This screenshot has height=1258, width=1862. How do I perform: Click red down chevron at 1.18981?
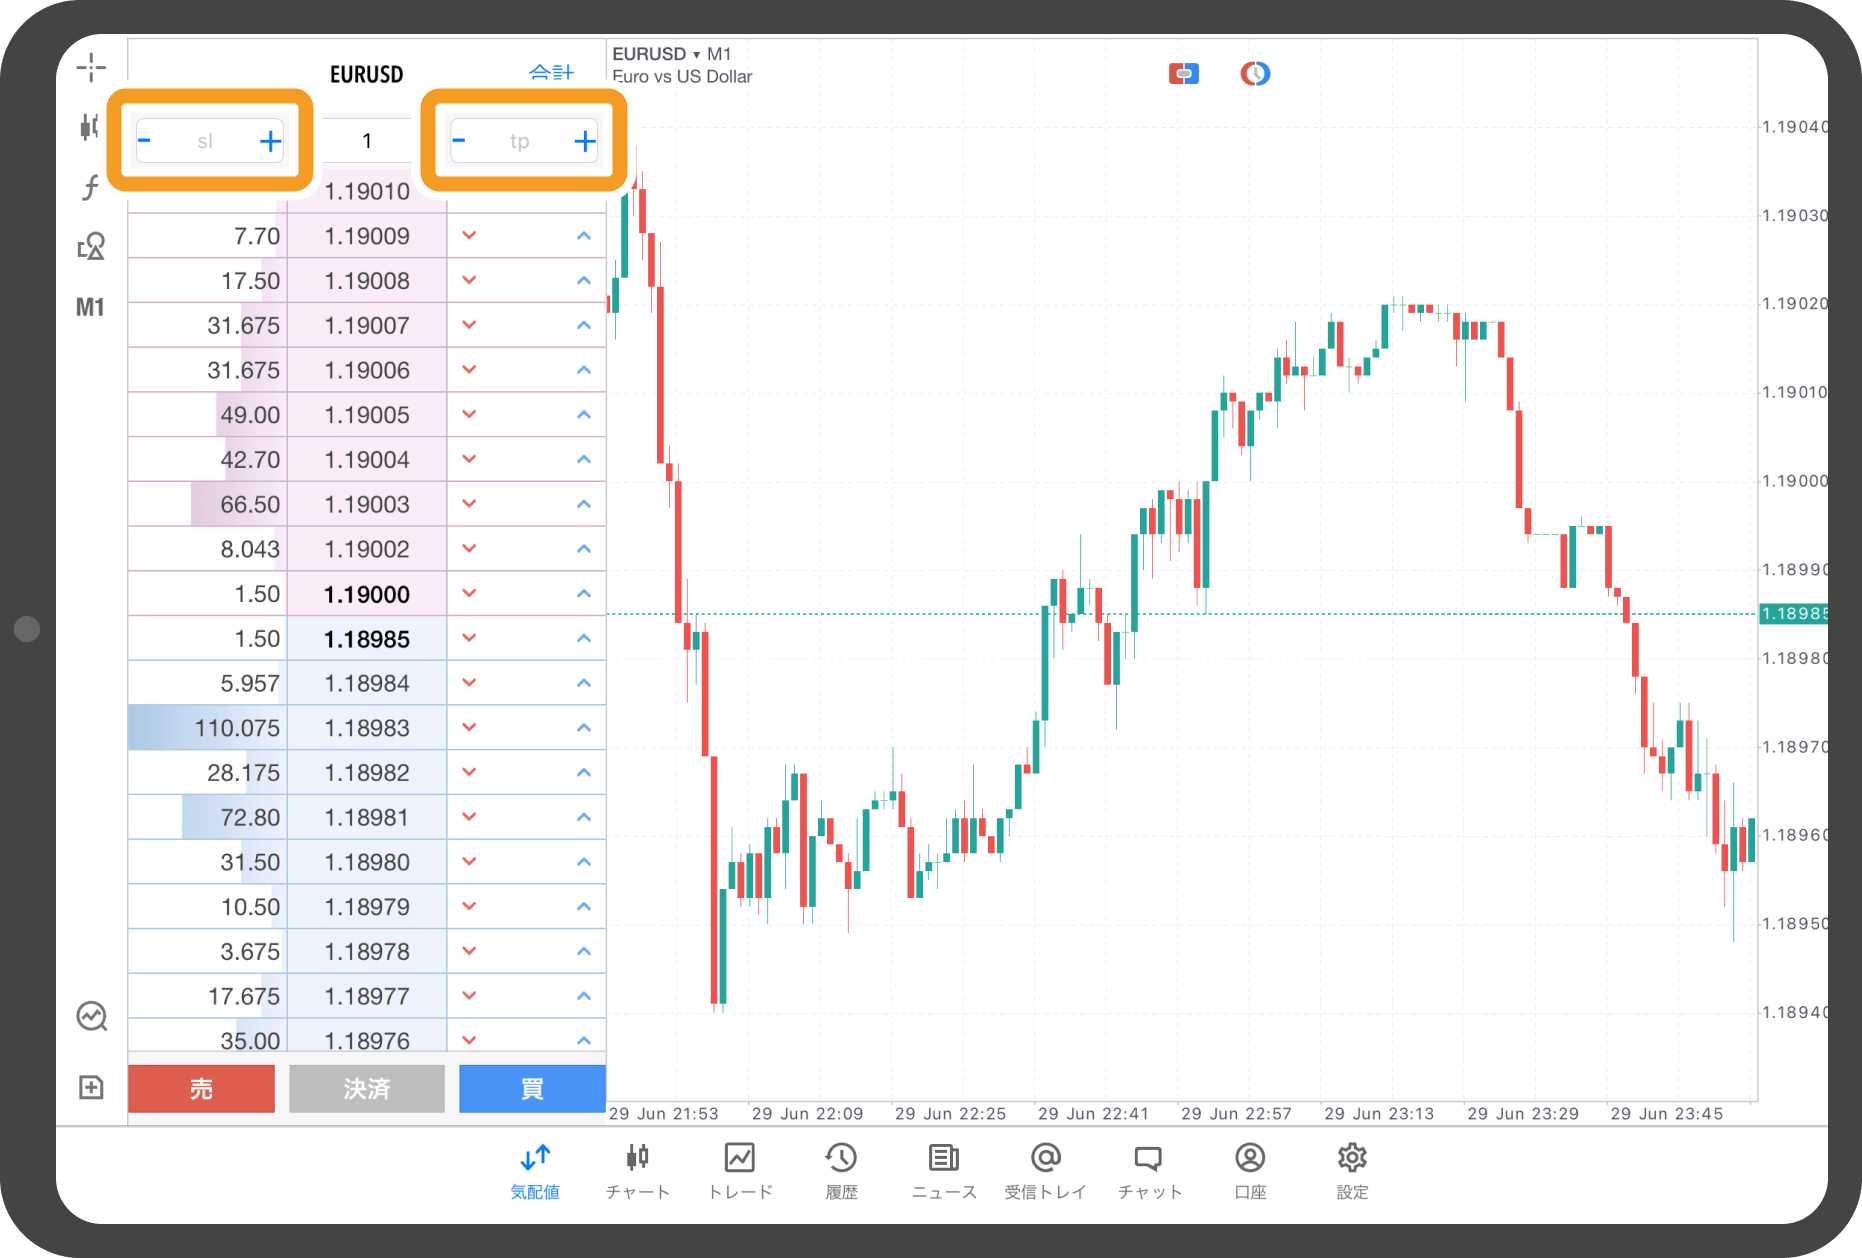coord(469,817)
